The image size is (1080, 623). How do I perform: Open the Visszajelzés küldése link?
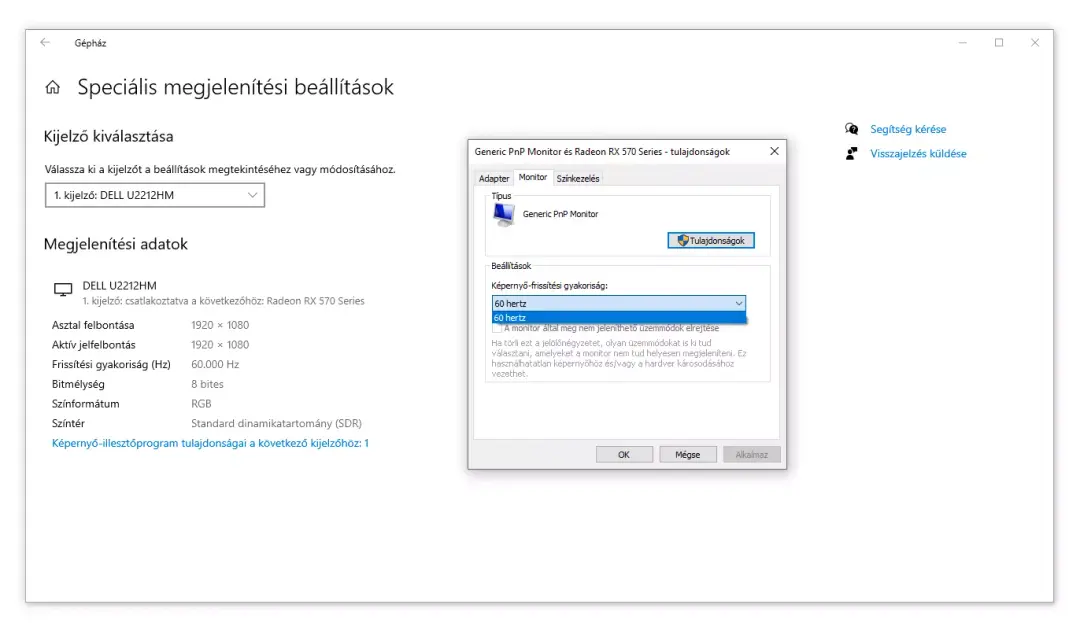coord(918,154)
